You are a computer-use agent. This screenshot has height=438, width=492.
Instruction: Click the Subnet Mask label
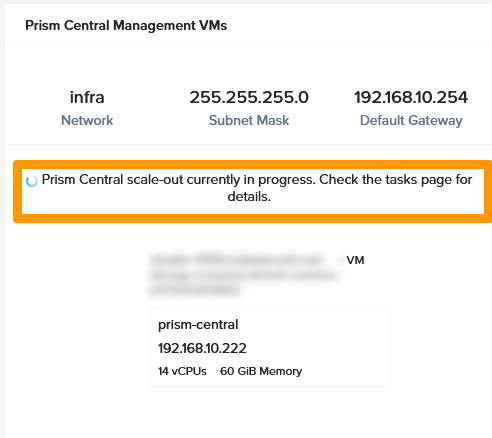[x=249, y=120]
